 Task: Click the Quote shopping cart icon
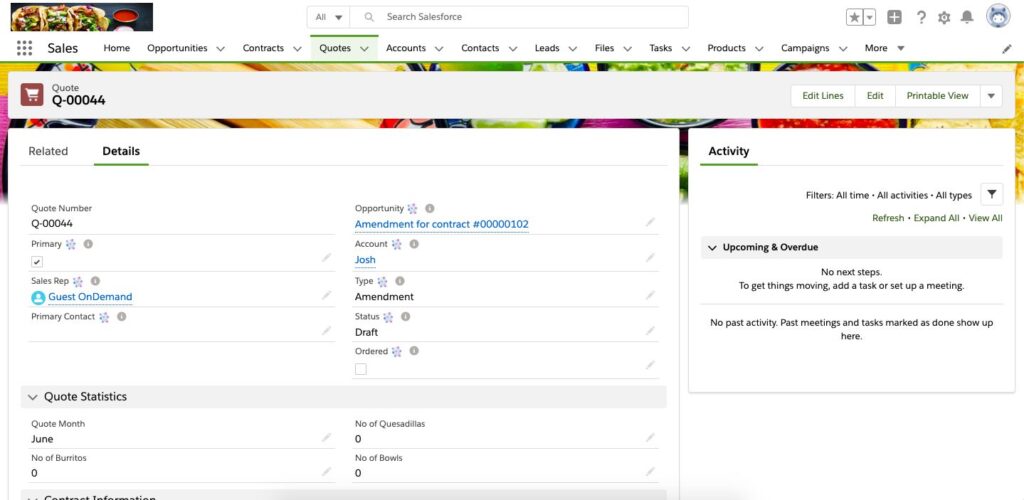32,95
